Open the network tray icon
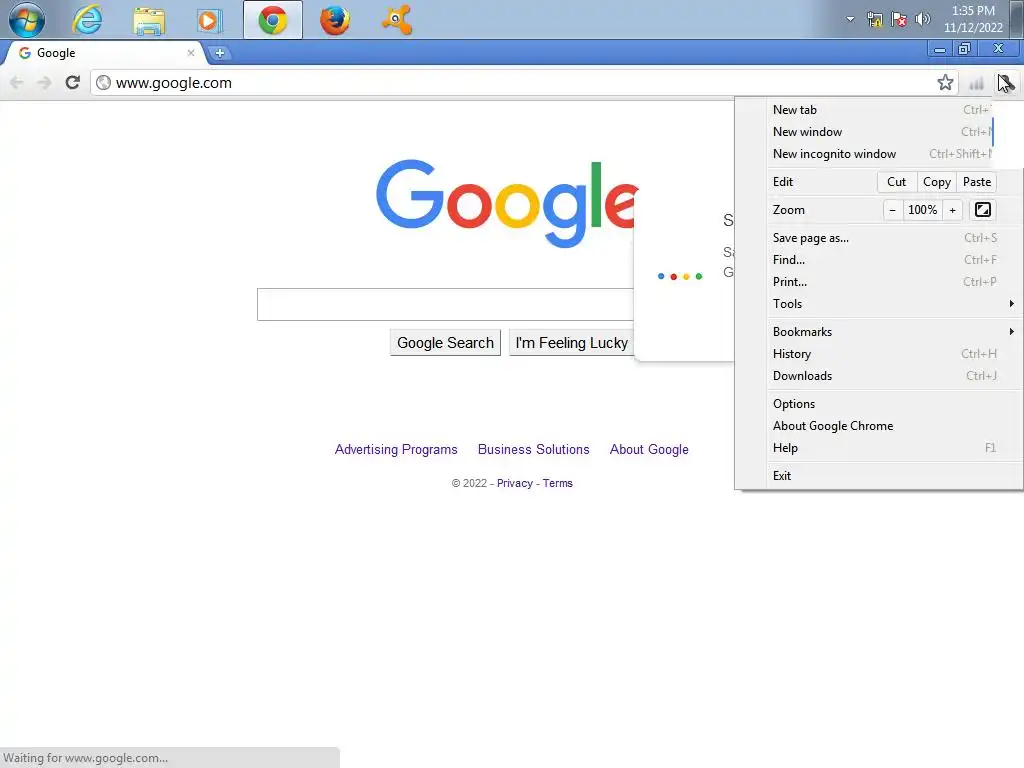This screenshot has width=1024, height=768. [874, 19]
